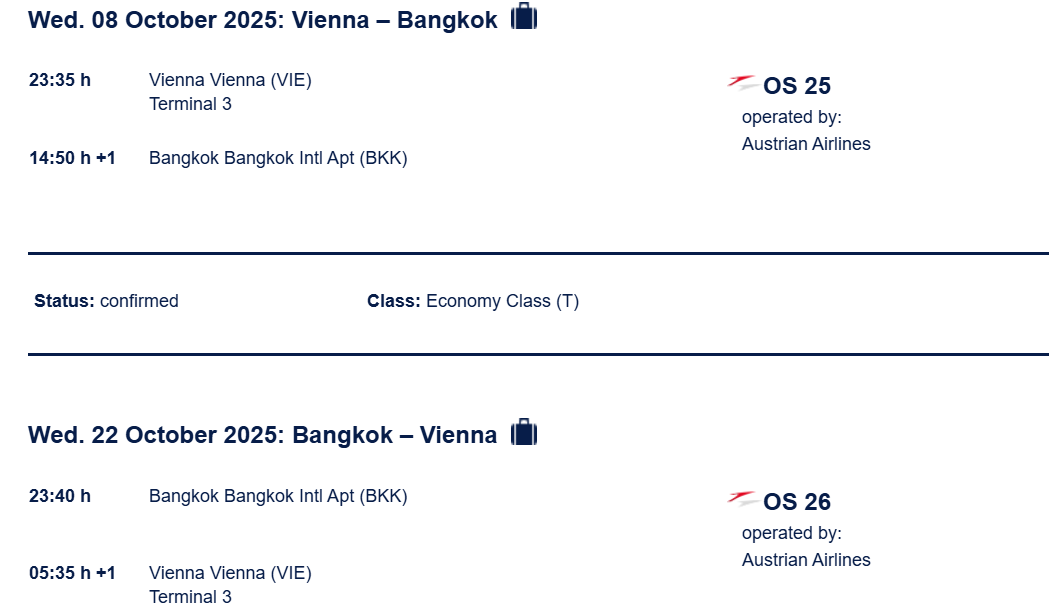Click Status: confirmed text

106,301
